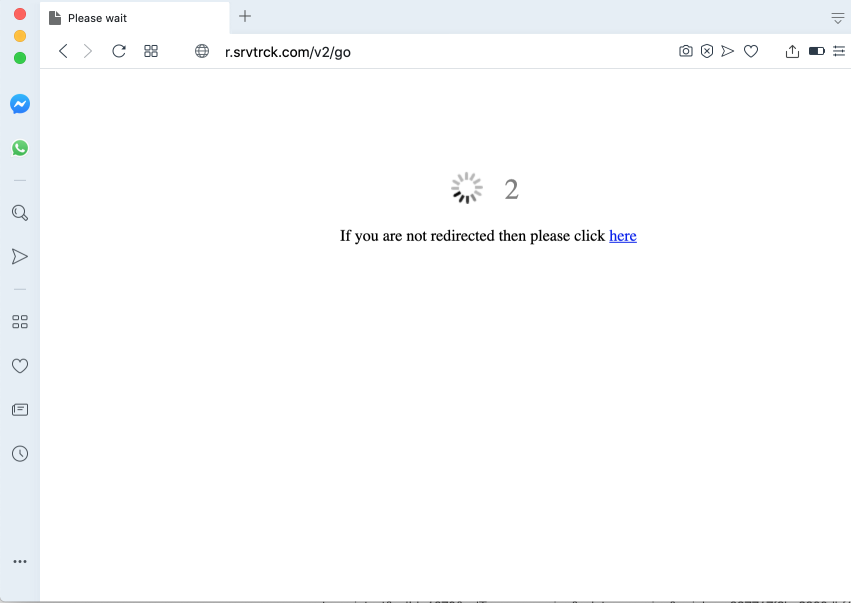Screen dimensions: 851x603
Task: Click the share icon in the toolbar
Action: 792,51
